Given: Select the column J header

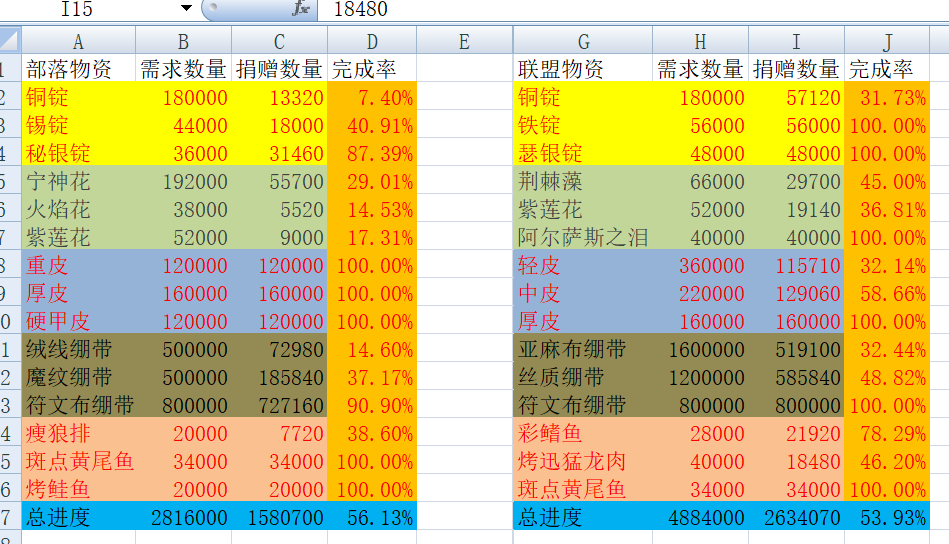Looking at the screenshot, I should 886,41.
